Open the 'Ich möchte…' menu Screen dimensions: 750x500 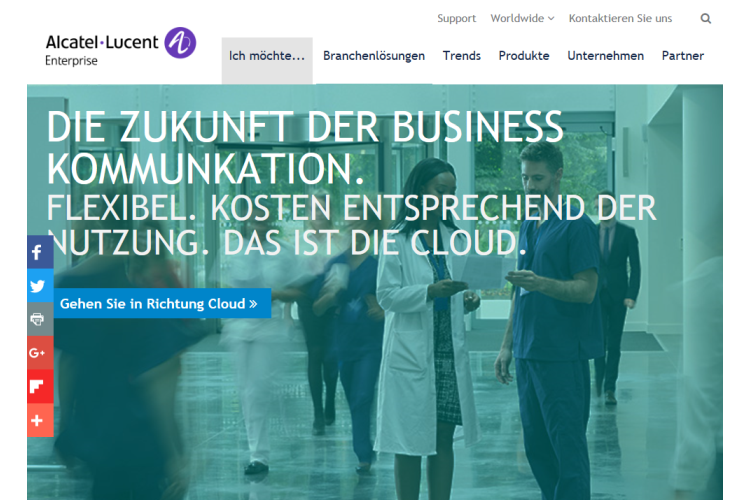click(267, 57)
